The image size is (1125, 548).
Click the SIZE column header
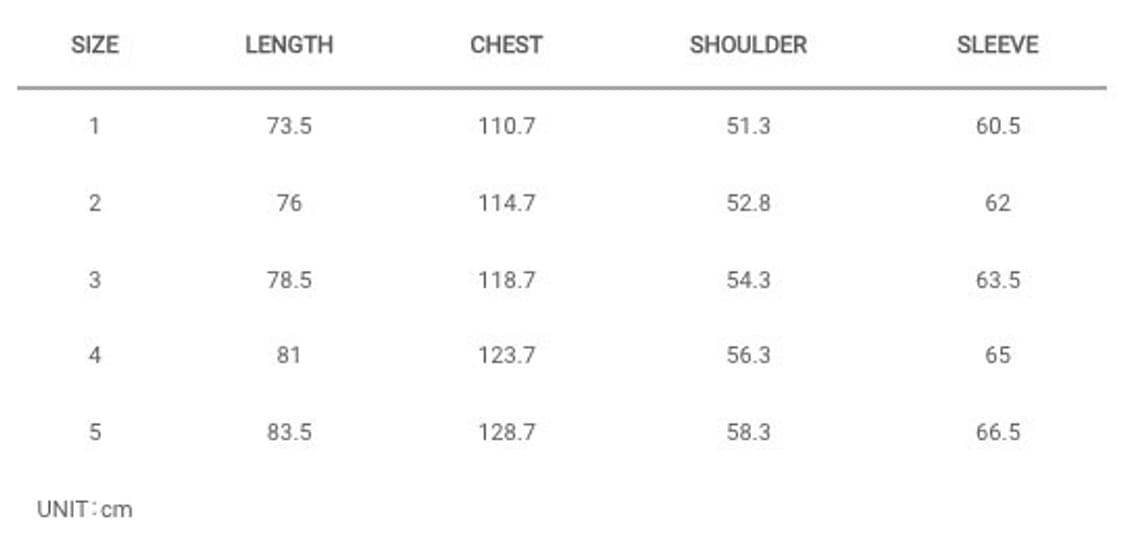95,45
